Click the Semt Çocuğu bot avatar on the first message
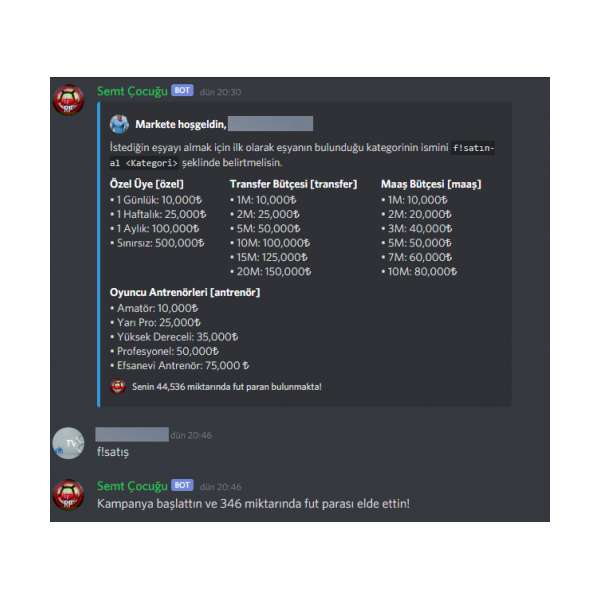 point(68,100)
